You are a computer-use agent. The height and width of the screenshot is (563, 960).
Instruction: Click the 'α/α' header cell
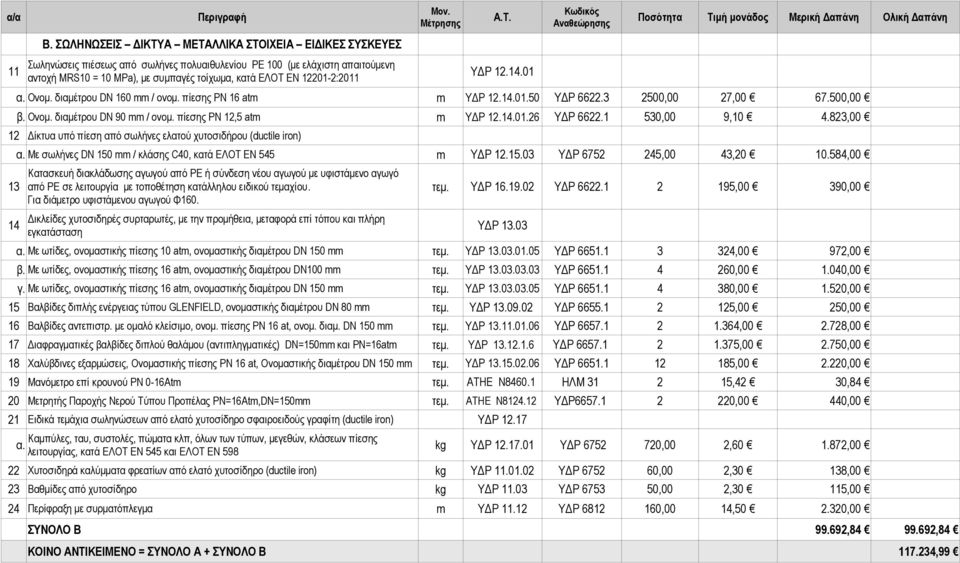[x=13, y=17]
